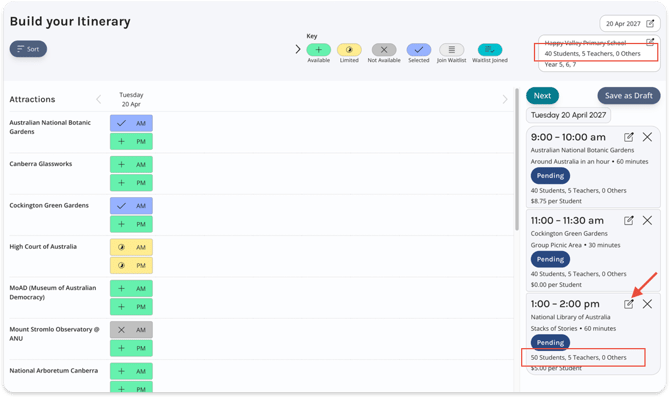
Task: Deselect Cockington Green Gardens AM slot
Action: coord(131,206)
